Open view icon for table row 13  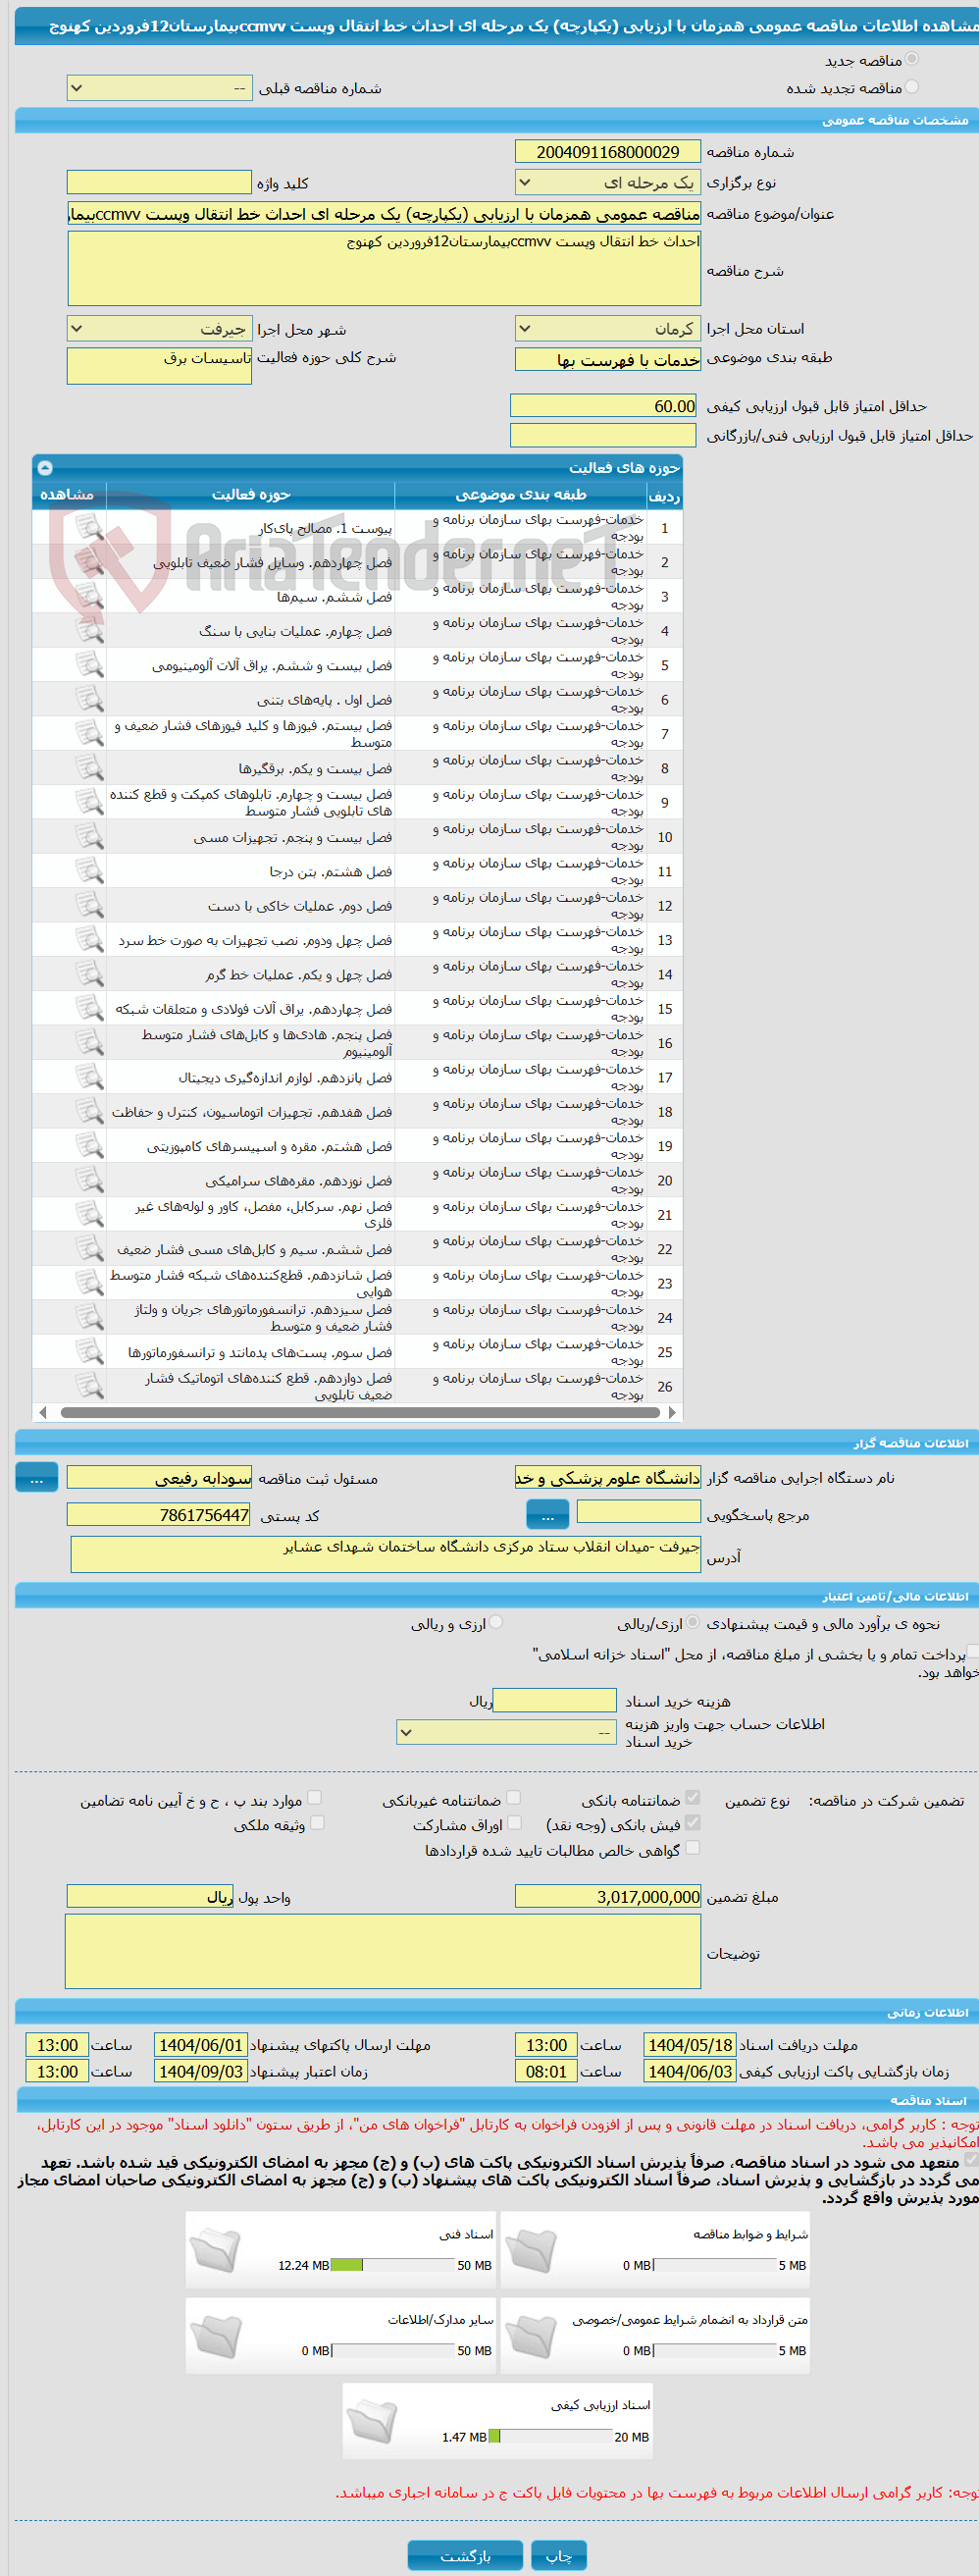point(89,939)
